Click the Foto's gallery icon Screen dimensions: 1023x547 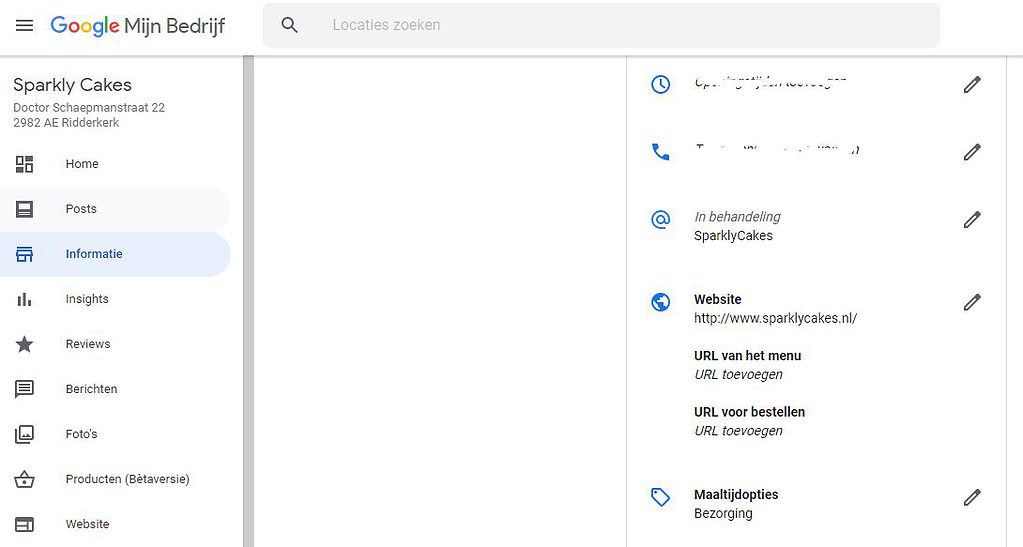coord(24,434)
